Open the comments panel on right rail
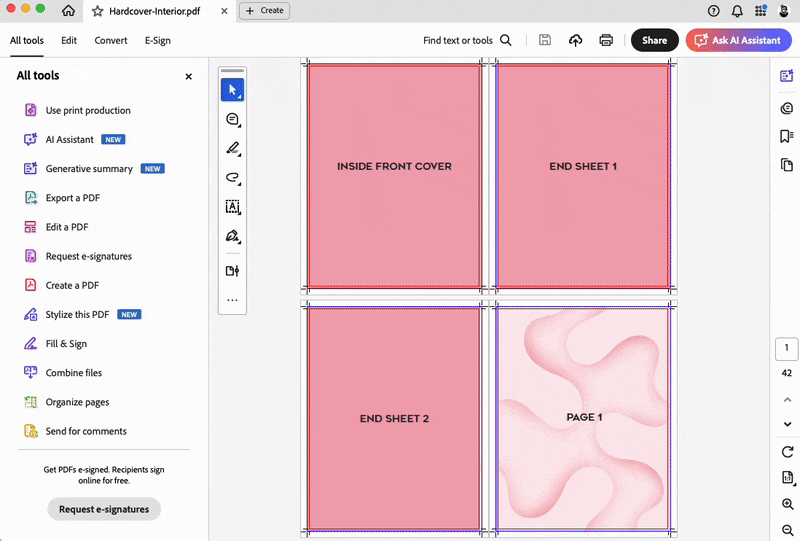The height and width of the screenshot is (541, 800). pyautogui.click(x=787, y=108)
